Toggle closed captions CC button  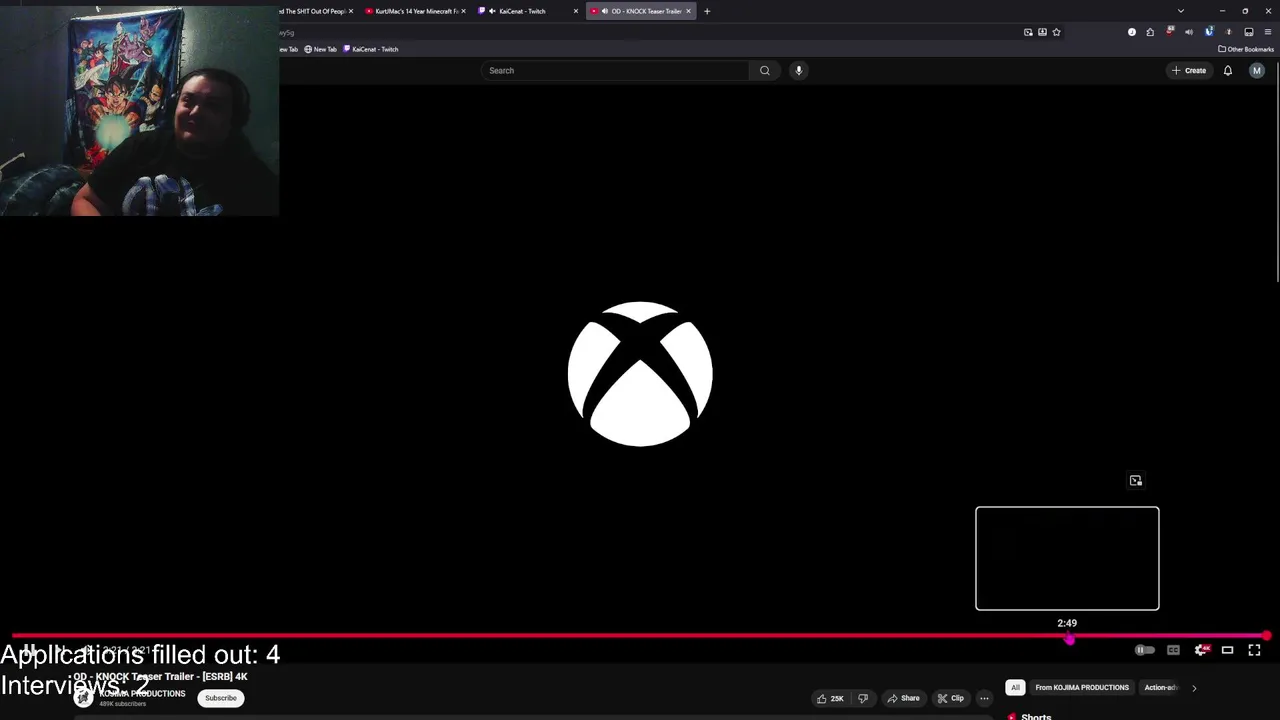click(1173, 650)
